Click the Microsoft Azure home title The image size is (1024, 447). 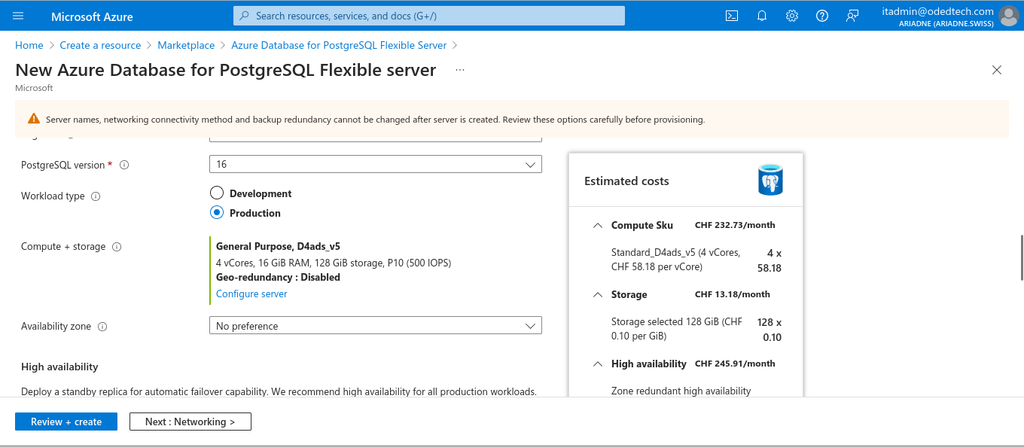pyautogui.click(x=92, y=16)
